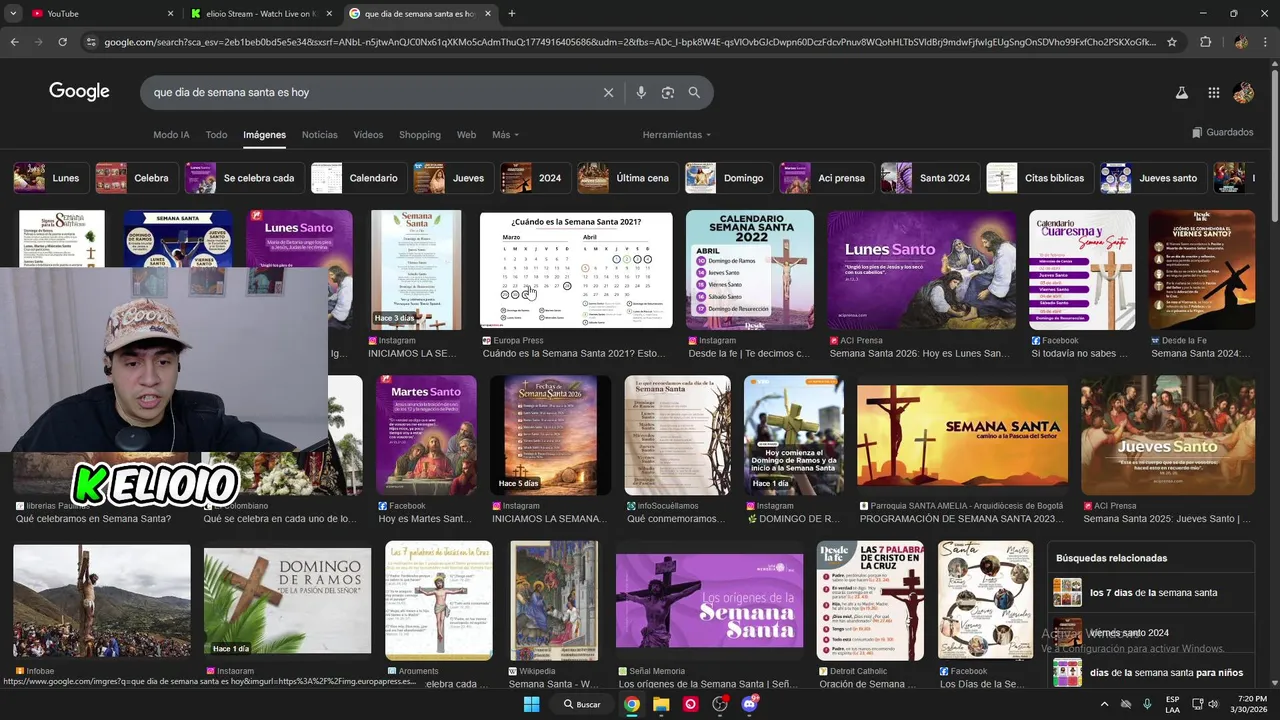Filter images by Lunes chip

click(51, 178)
